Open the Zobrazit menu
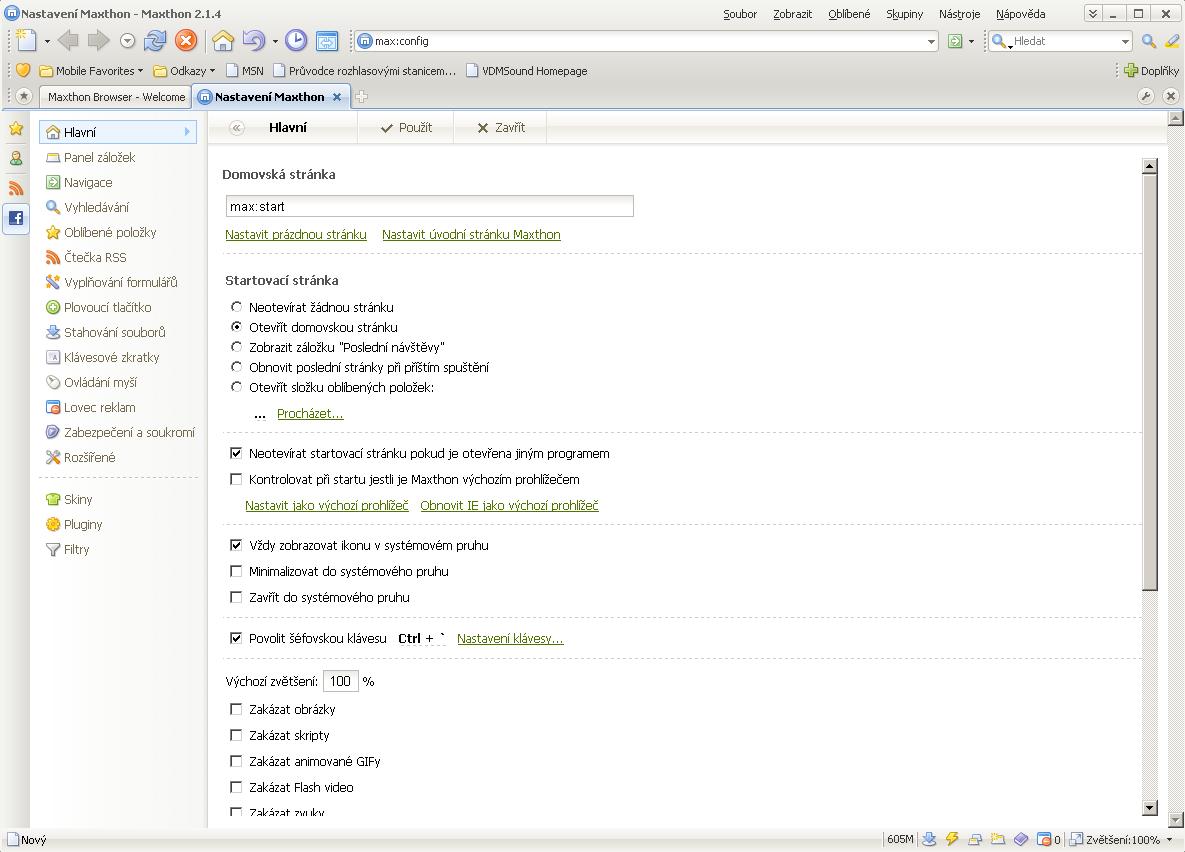 pos(792,14)
